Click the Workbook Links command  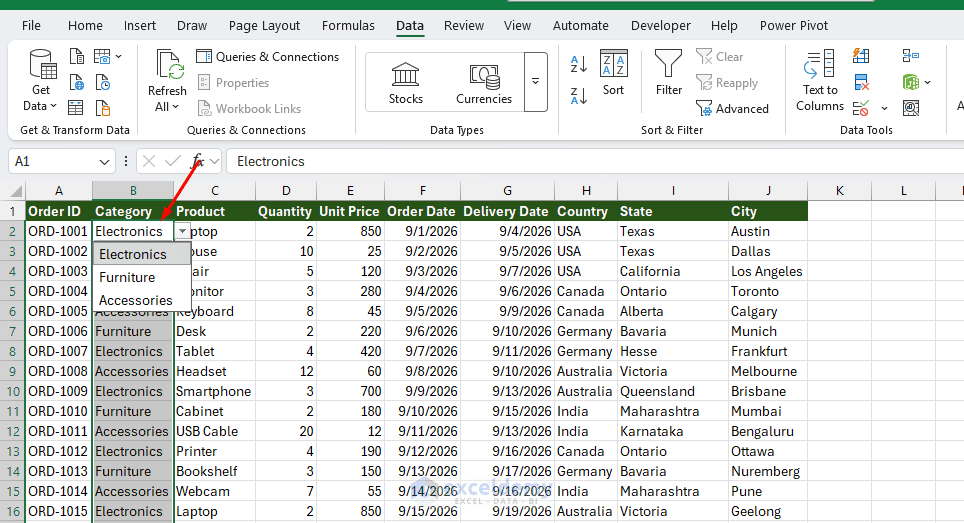[249, 109]
